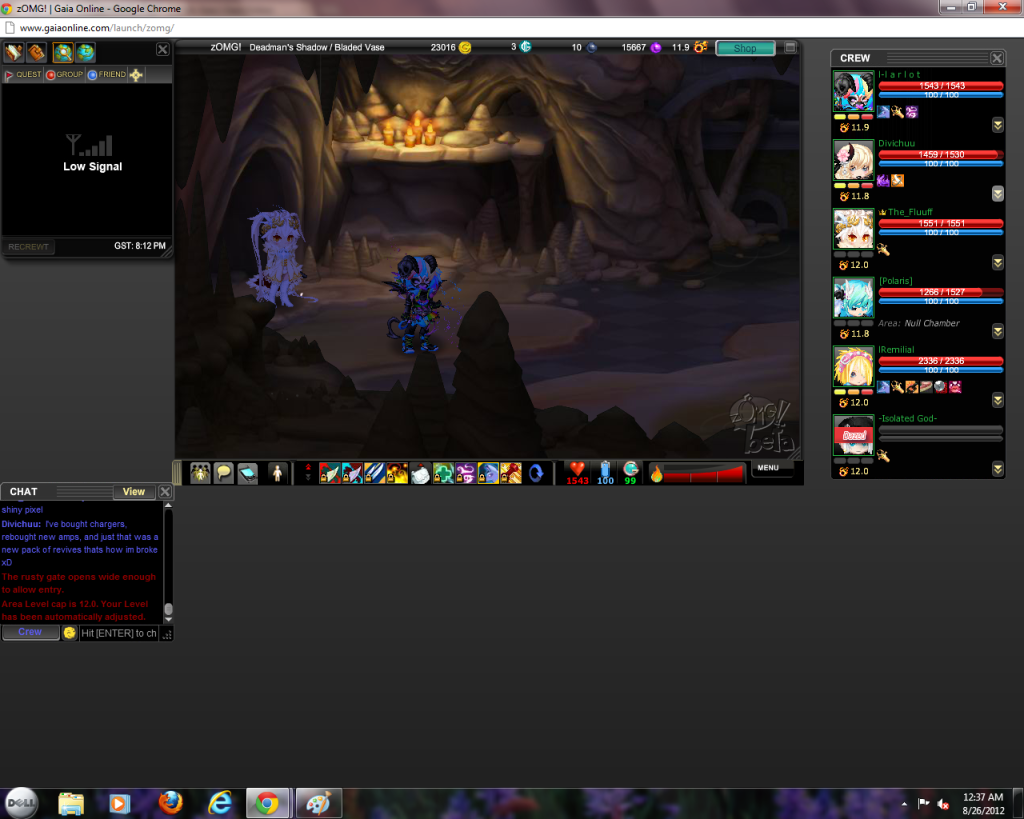The height and width of the screenshot is (819, 1024).
Task: Click the chat text input field
Action: tap(118, 633)
